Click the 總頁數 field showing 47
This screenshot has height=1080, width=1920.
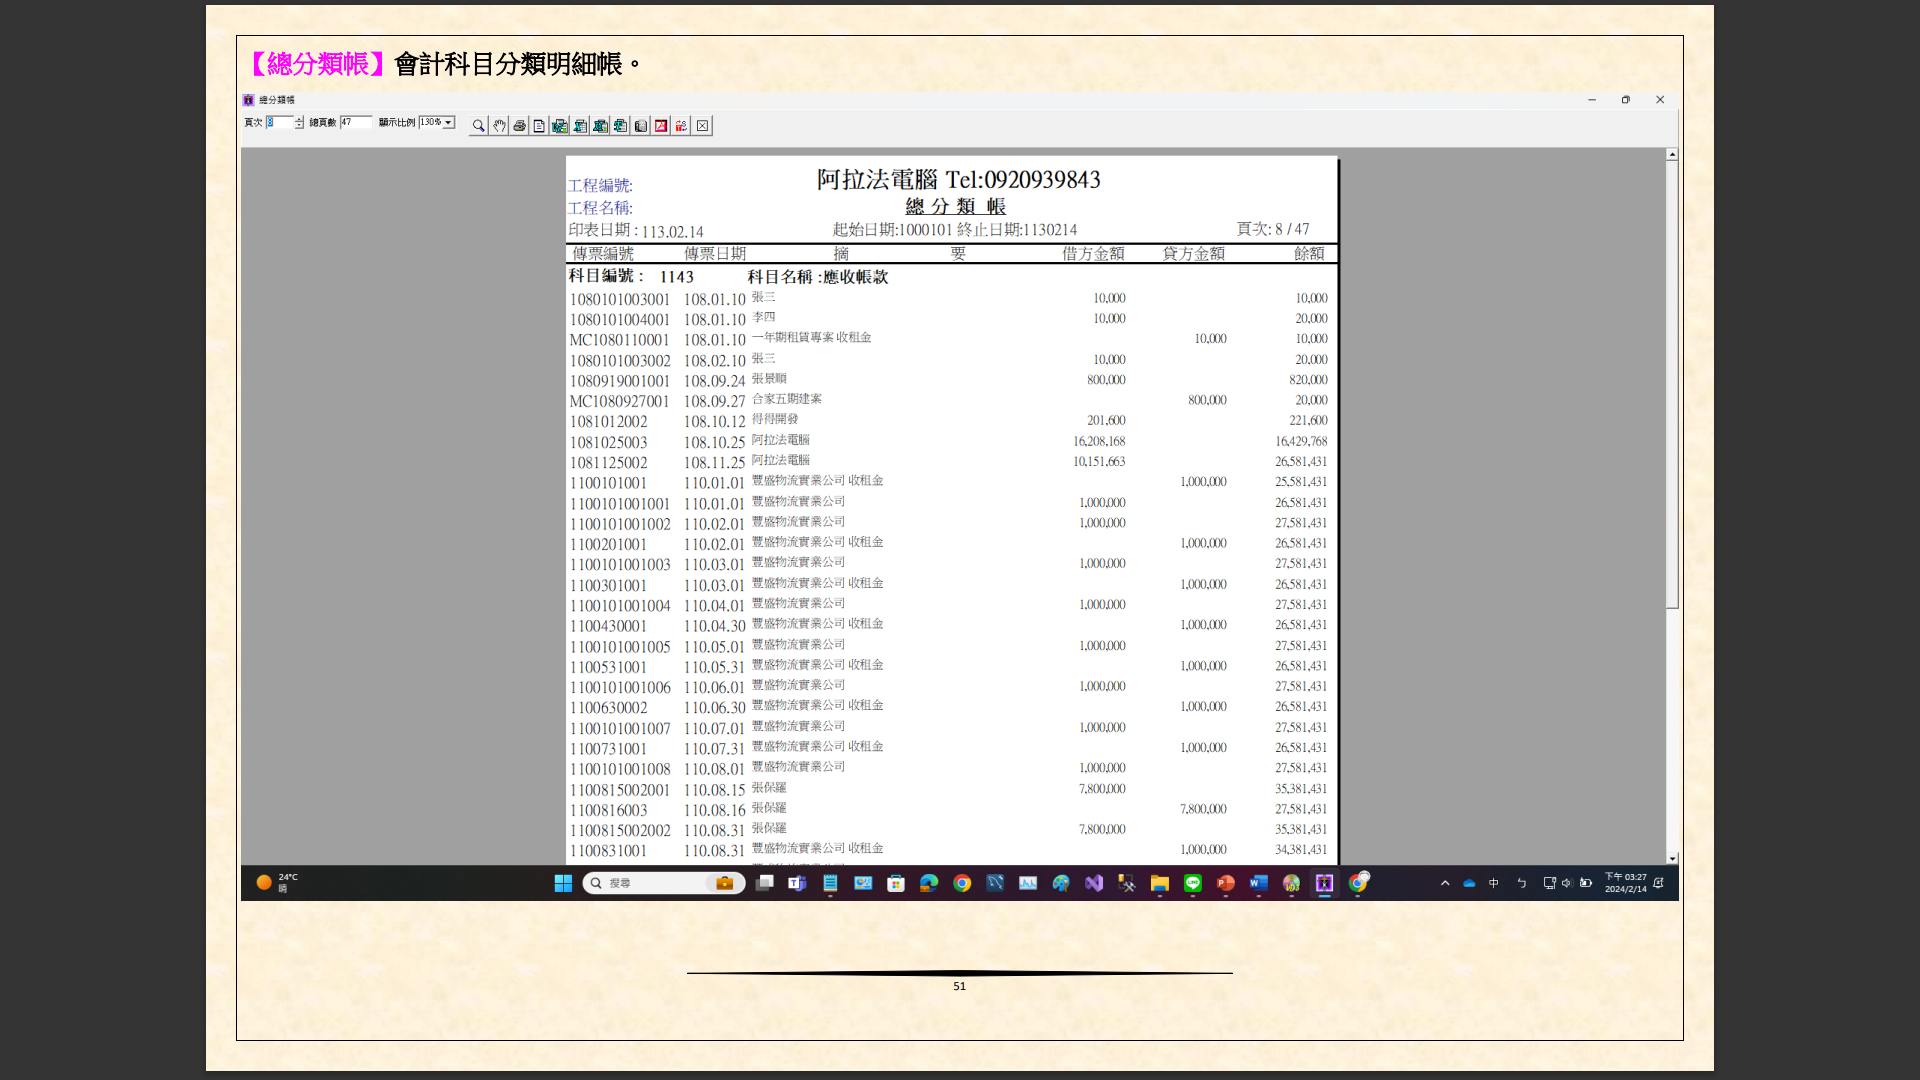pyautogui.click(x=355, y=122)
